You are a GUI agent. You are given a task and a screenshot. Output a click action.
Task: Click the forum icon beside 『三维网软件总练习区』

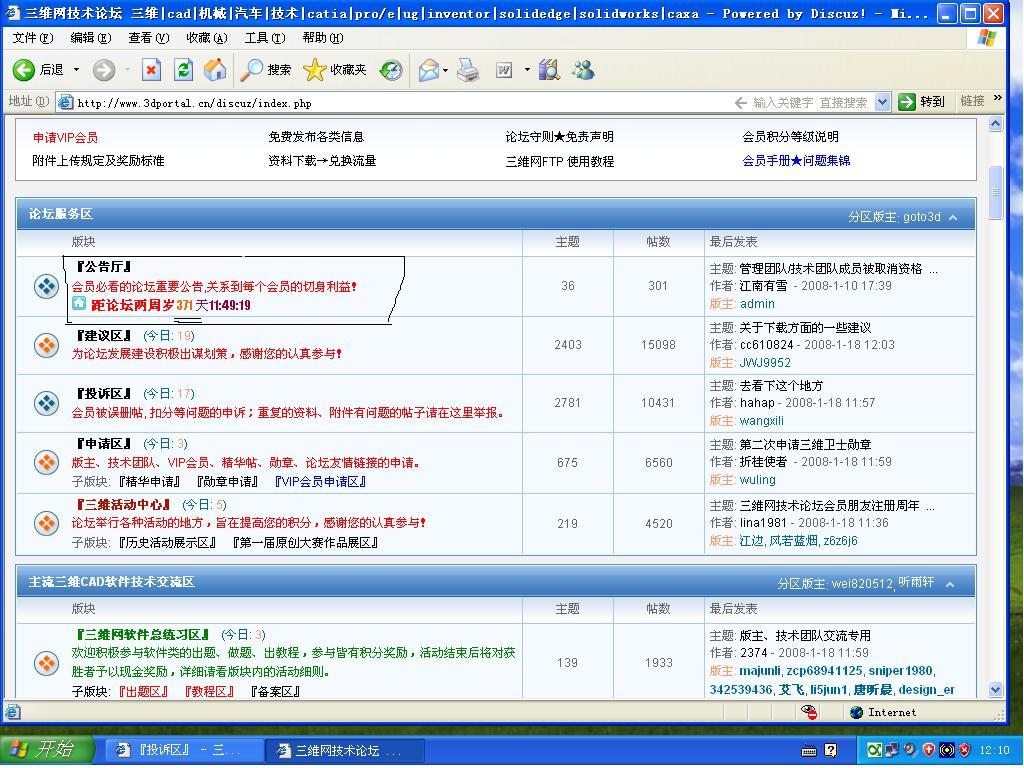(46, 663)
